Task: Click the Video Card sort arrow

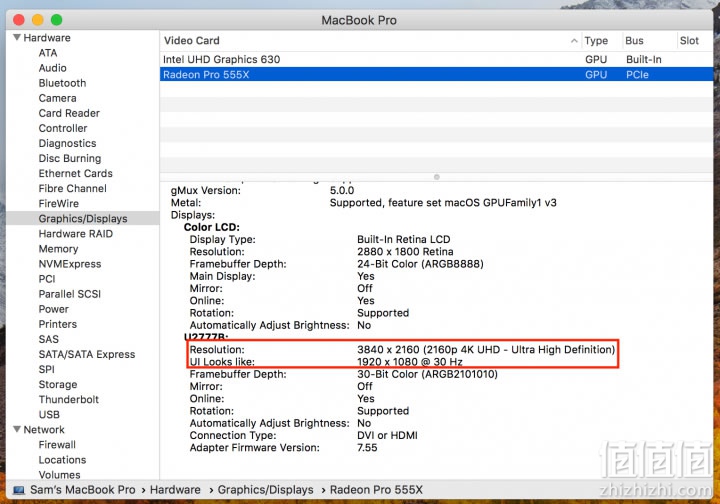Action: [574, 41]
